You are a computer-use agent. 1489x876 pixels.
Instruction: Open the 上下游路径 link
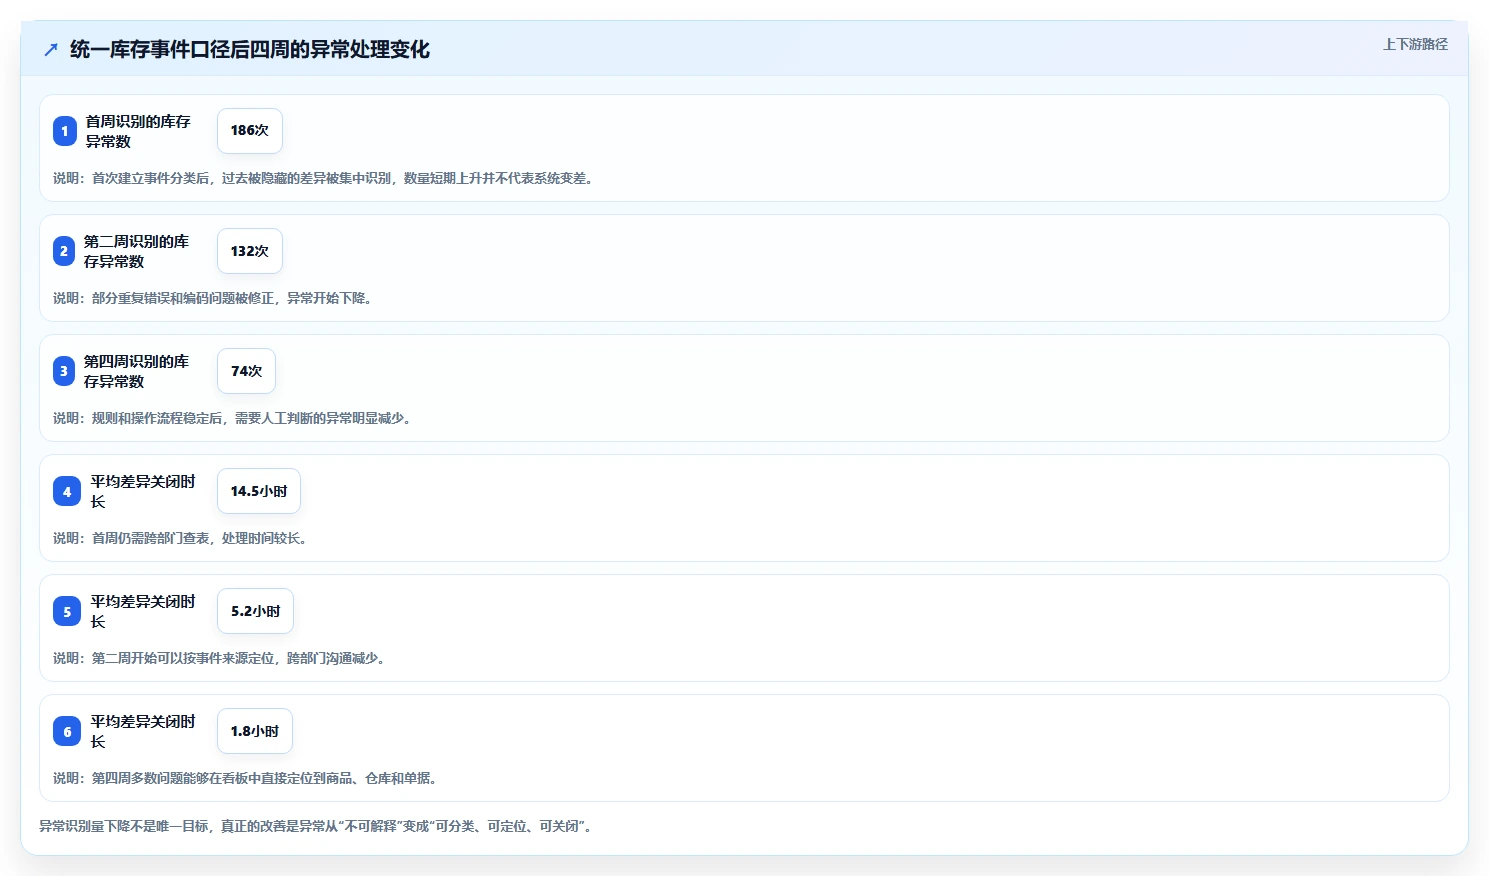[x=1415, y=44]
